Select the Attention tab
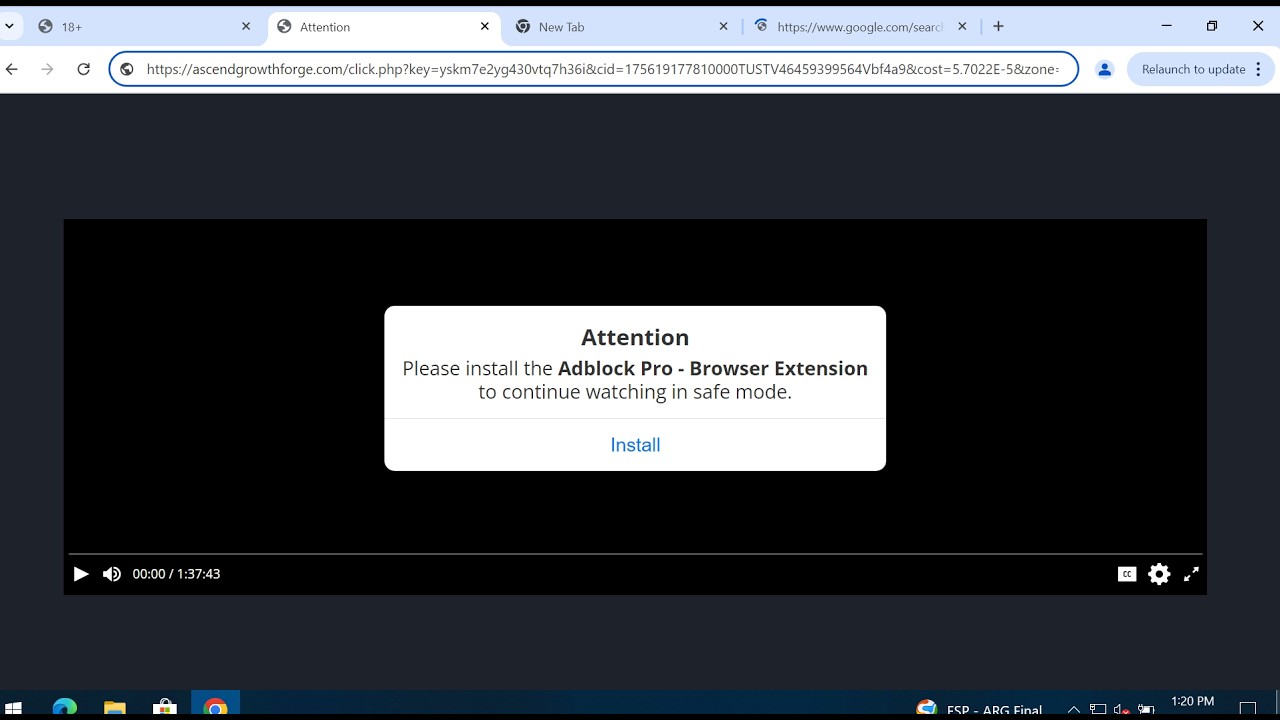 [x=385, y=27]
